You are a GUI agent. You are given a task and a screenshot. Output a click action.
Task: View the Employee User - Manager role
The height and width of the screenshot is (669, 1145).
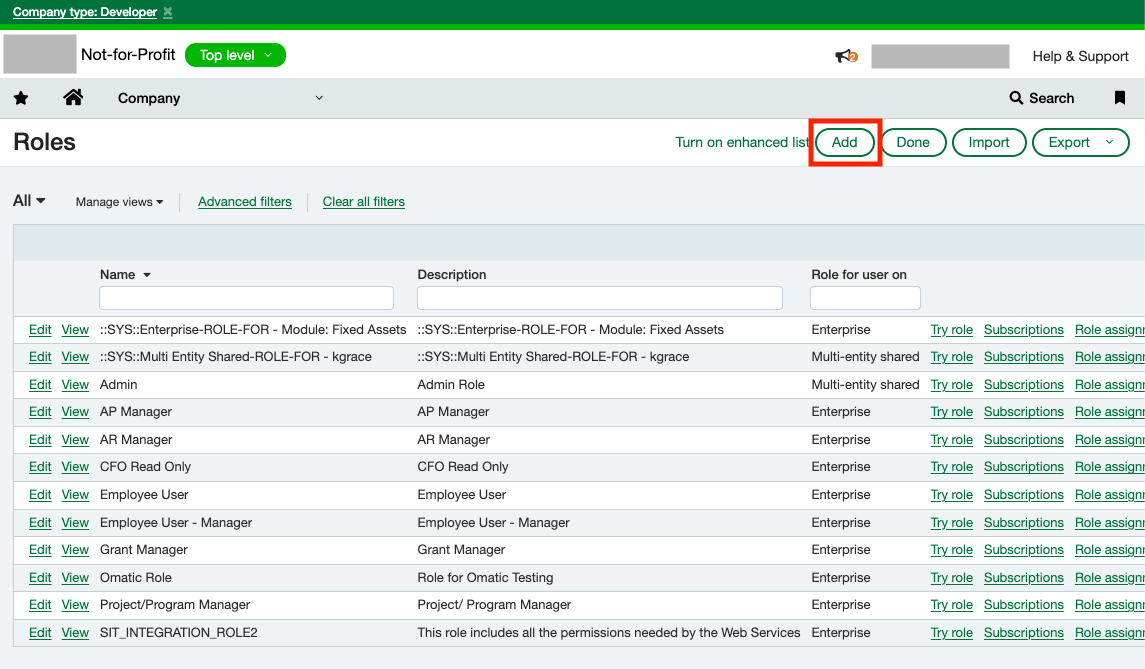[75, 523]
